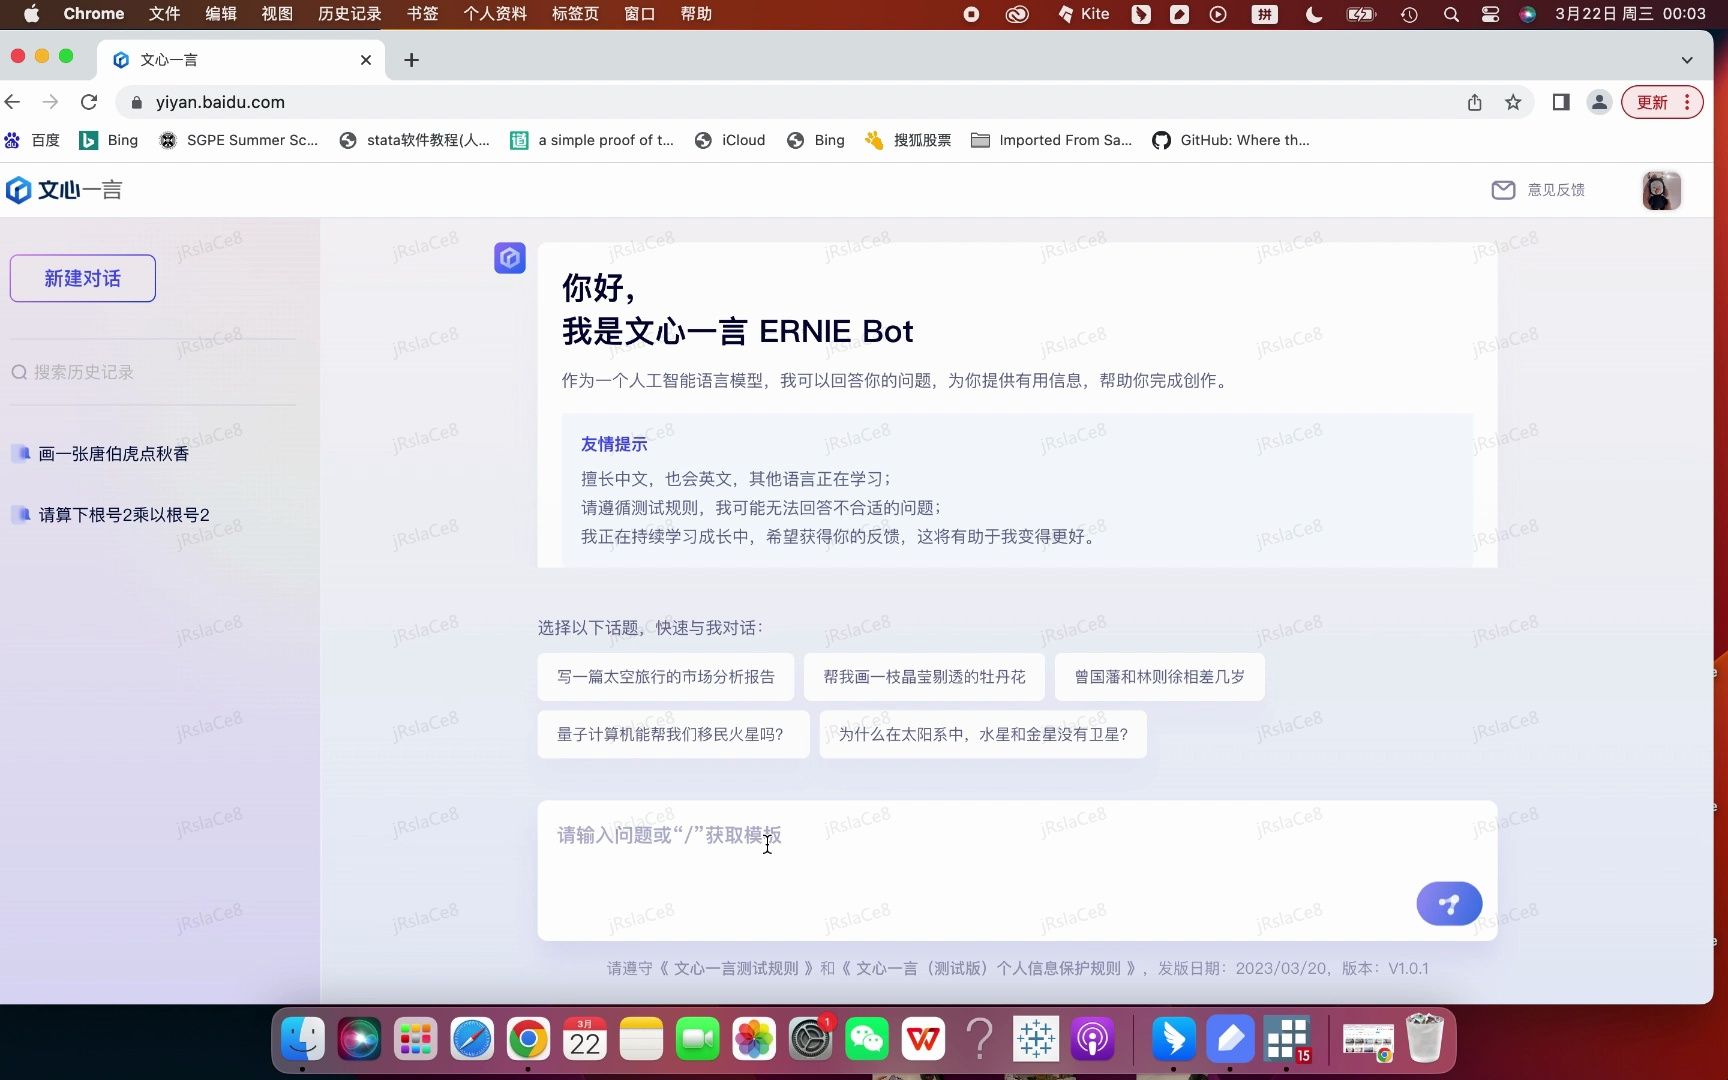The image size is (1728, 1080).
Task: Open Podcasts from the Dock
Action: (x=1093, y=1040)
